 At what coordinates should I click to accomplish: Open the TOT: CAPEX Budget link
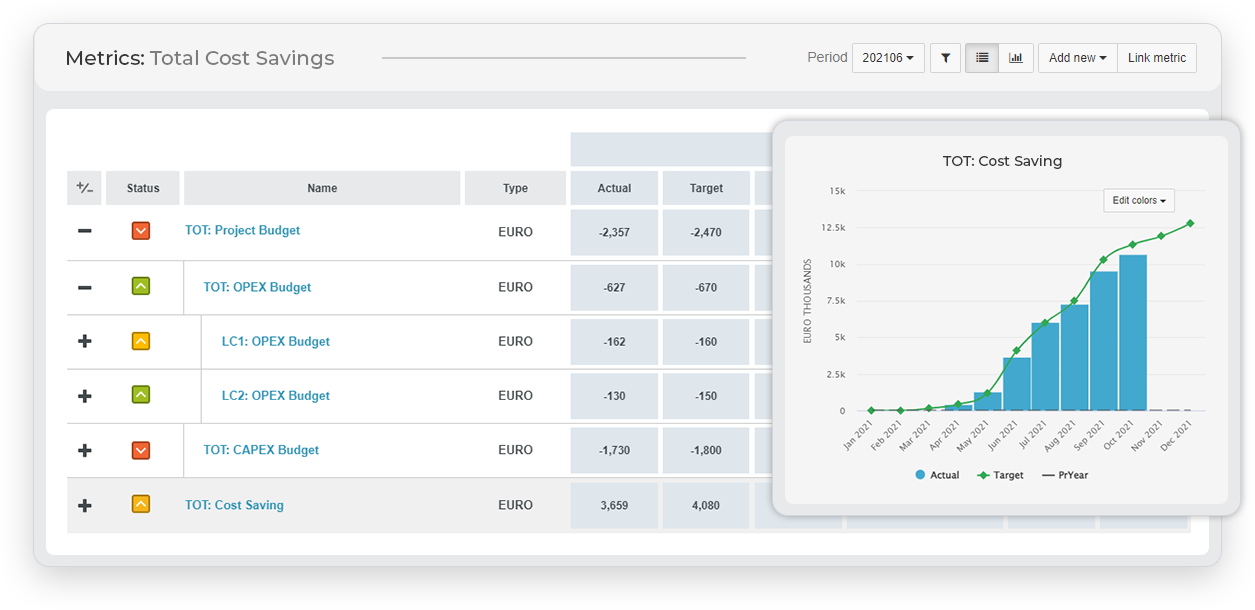coord(261,450)
